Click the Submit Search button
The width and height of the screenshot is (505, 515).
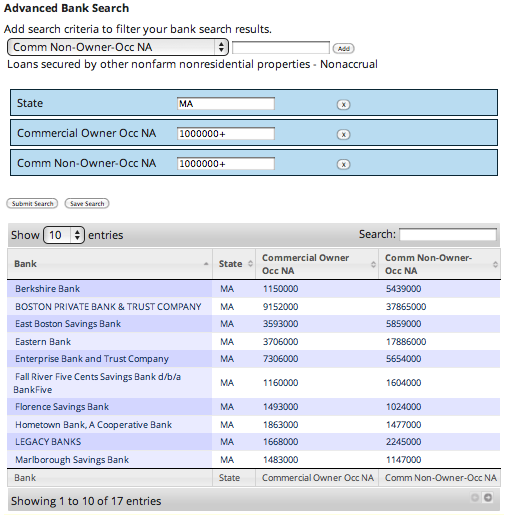(32, 203)
